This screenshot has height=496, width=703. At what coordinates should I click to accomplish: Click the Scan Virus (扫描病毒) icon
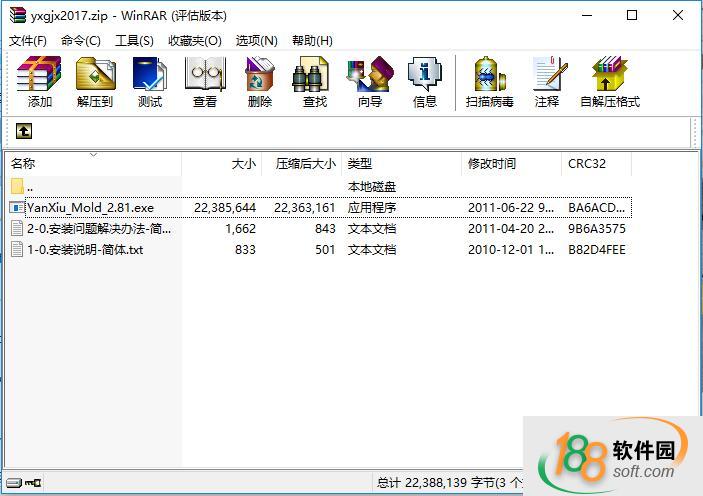[x=490, y=82]
